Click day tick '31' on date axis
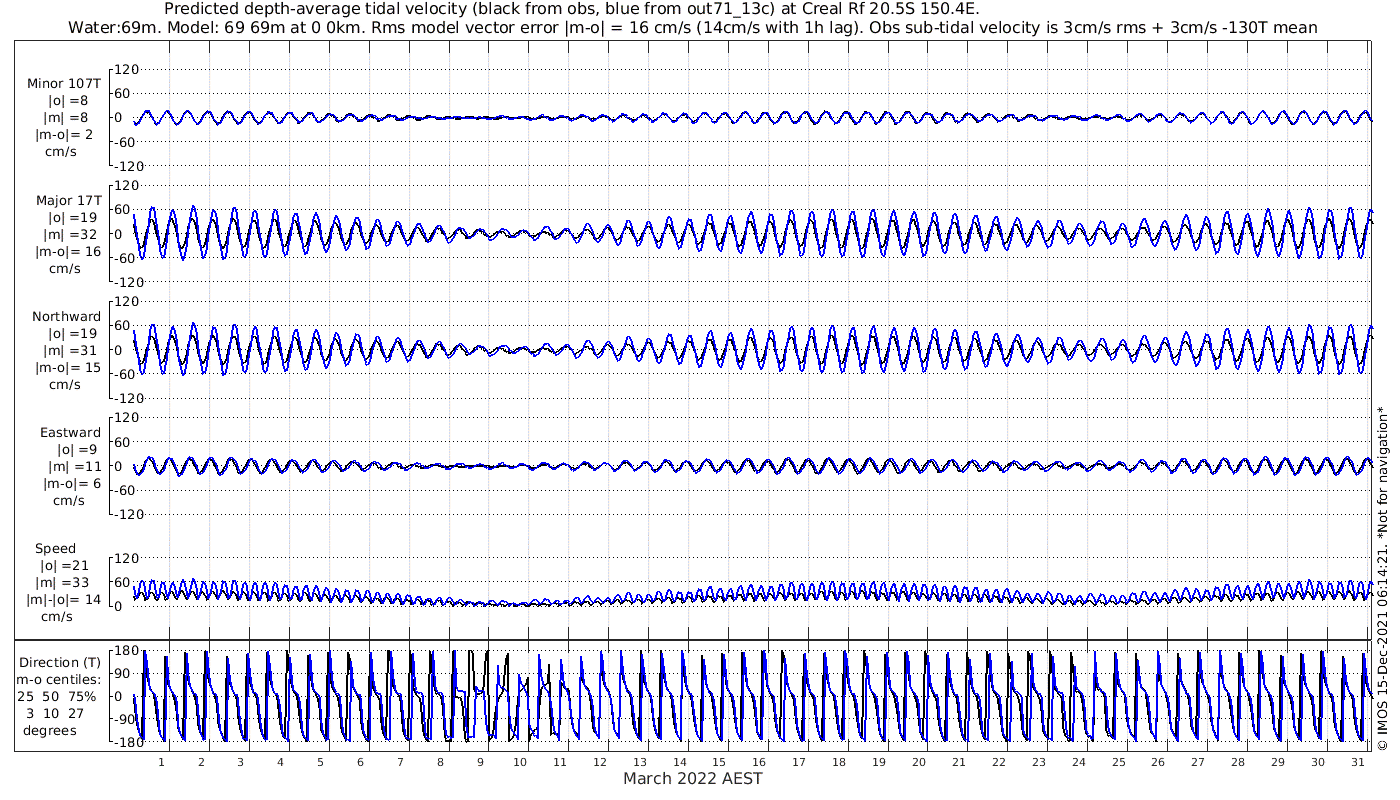 pos(1357,762)
